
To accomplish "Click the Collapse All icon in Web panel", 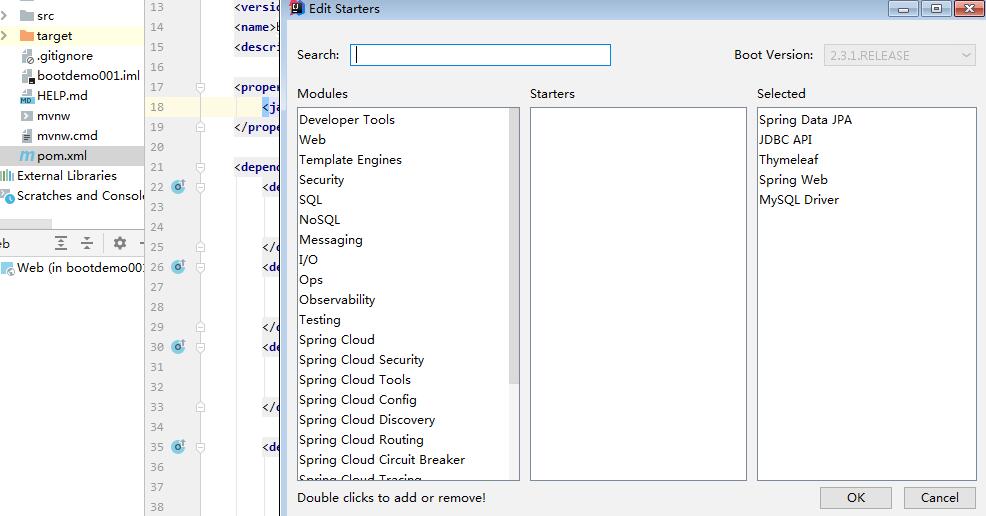I will 87,243.
